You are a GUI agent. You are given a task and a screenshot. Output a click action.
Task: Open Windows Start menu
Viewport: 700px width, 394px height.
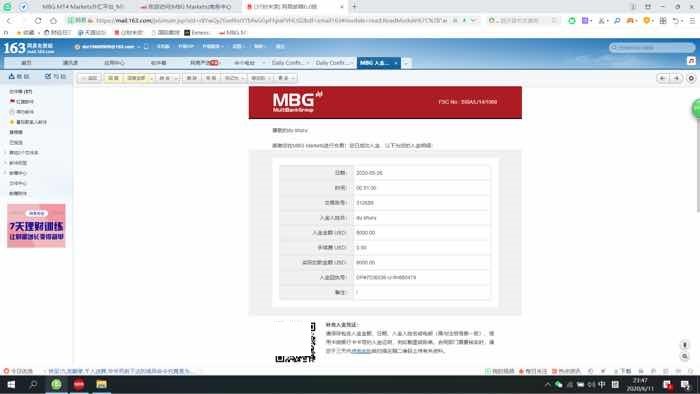point(11,385)
